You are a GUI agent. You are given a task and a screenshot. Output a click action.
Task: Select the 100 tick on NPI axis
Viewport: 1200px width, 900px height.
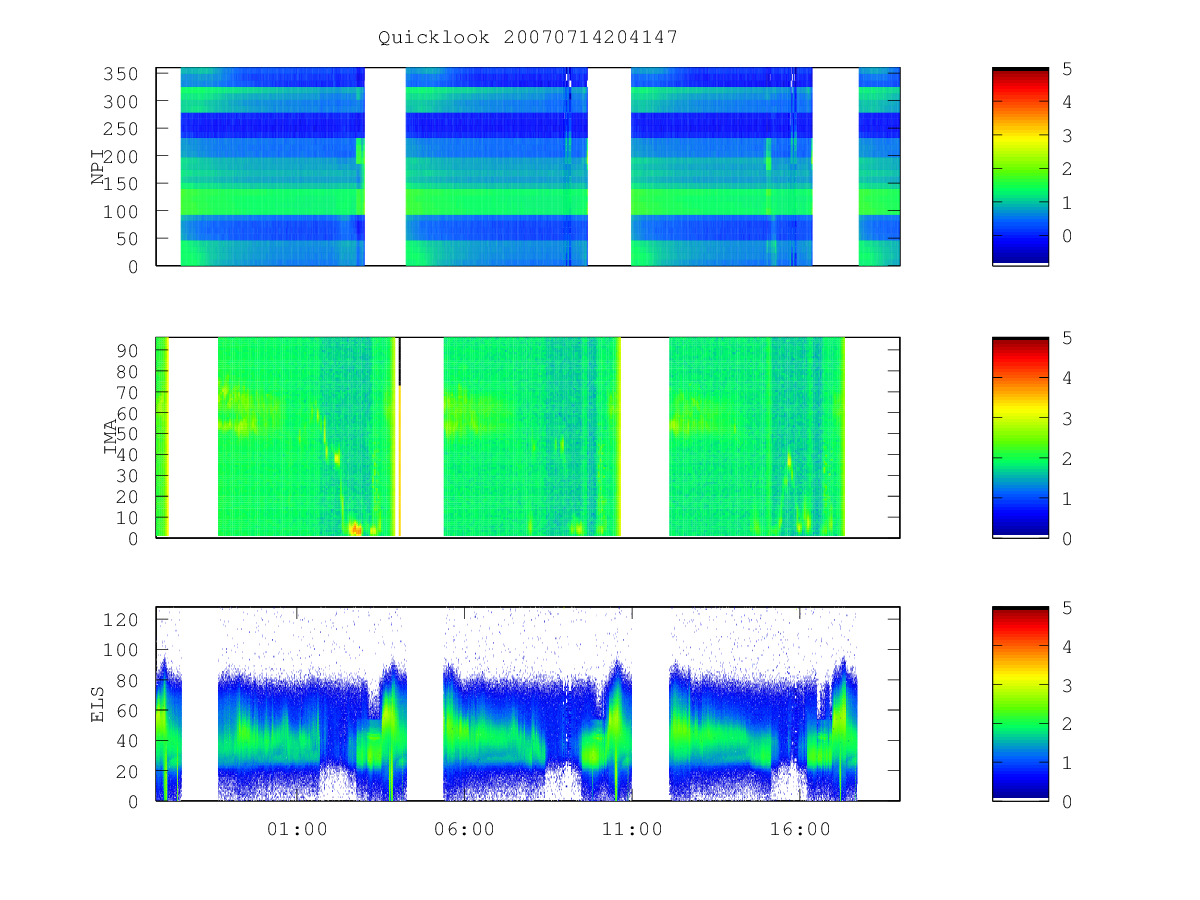click(x=120, y=212)
